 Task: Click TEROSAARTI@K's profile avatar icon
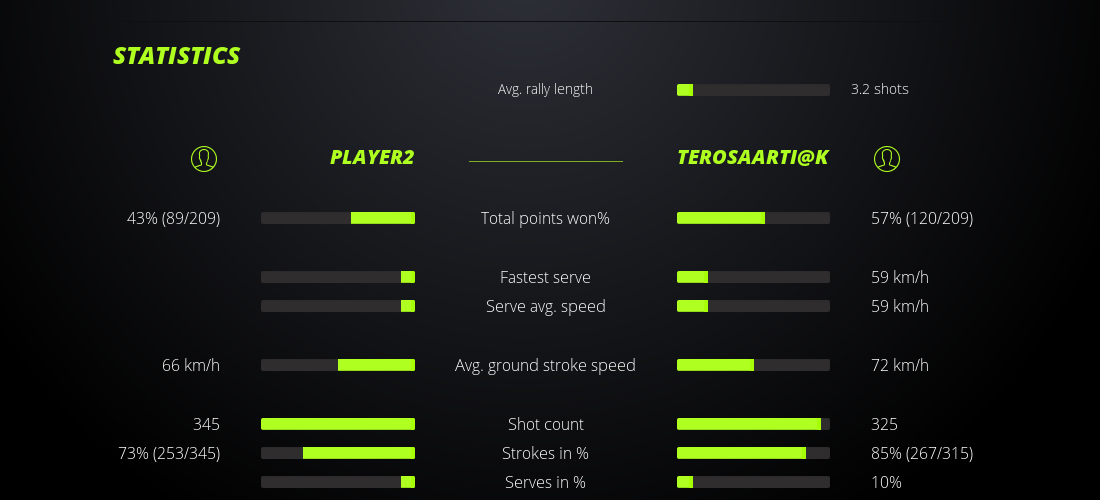click(886, 158)
